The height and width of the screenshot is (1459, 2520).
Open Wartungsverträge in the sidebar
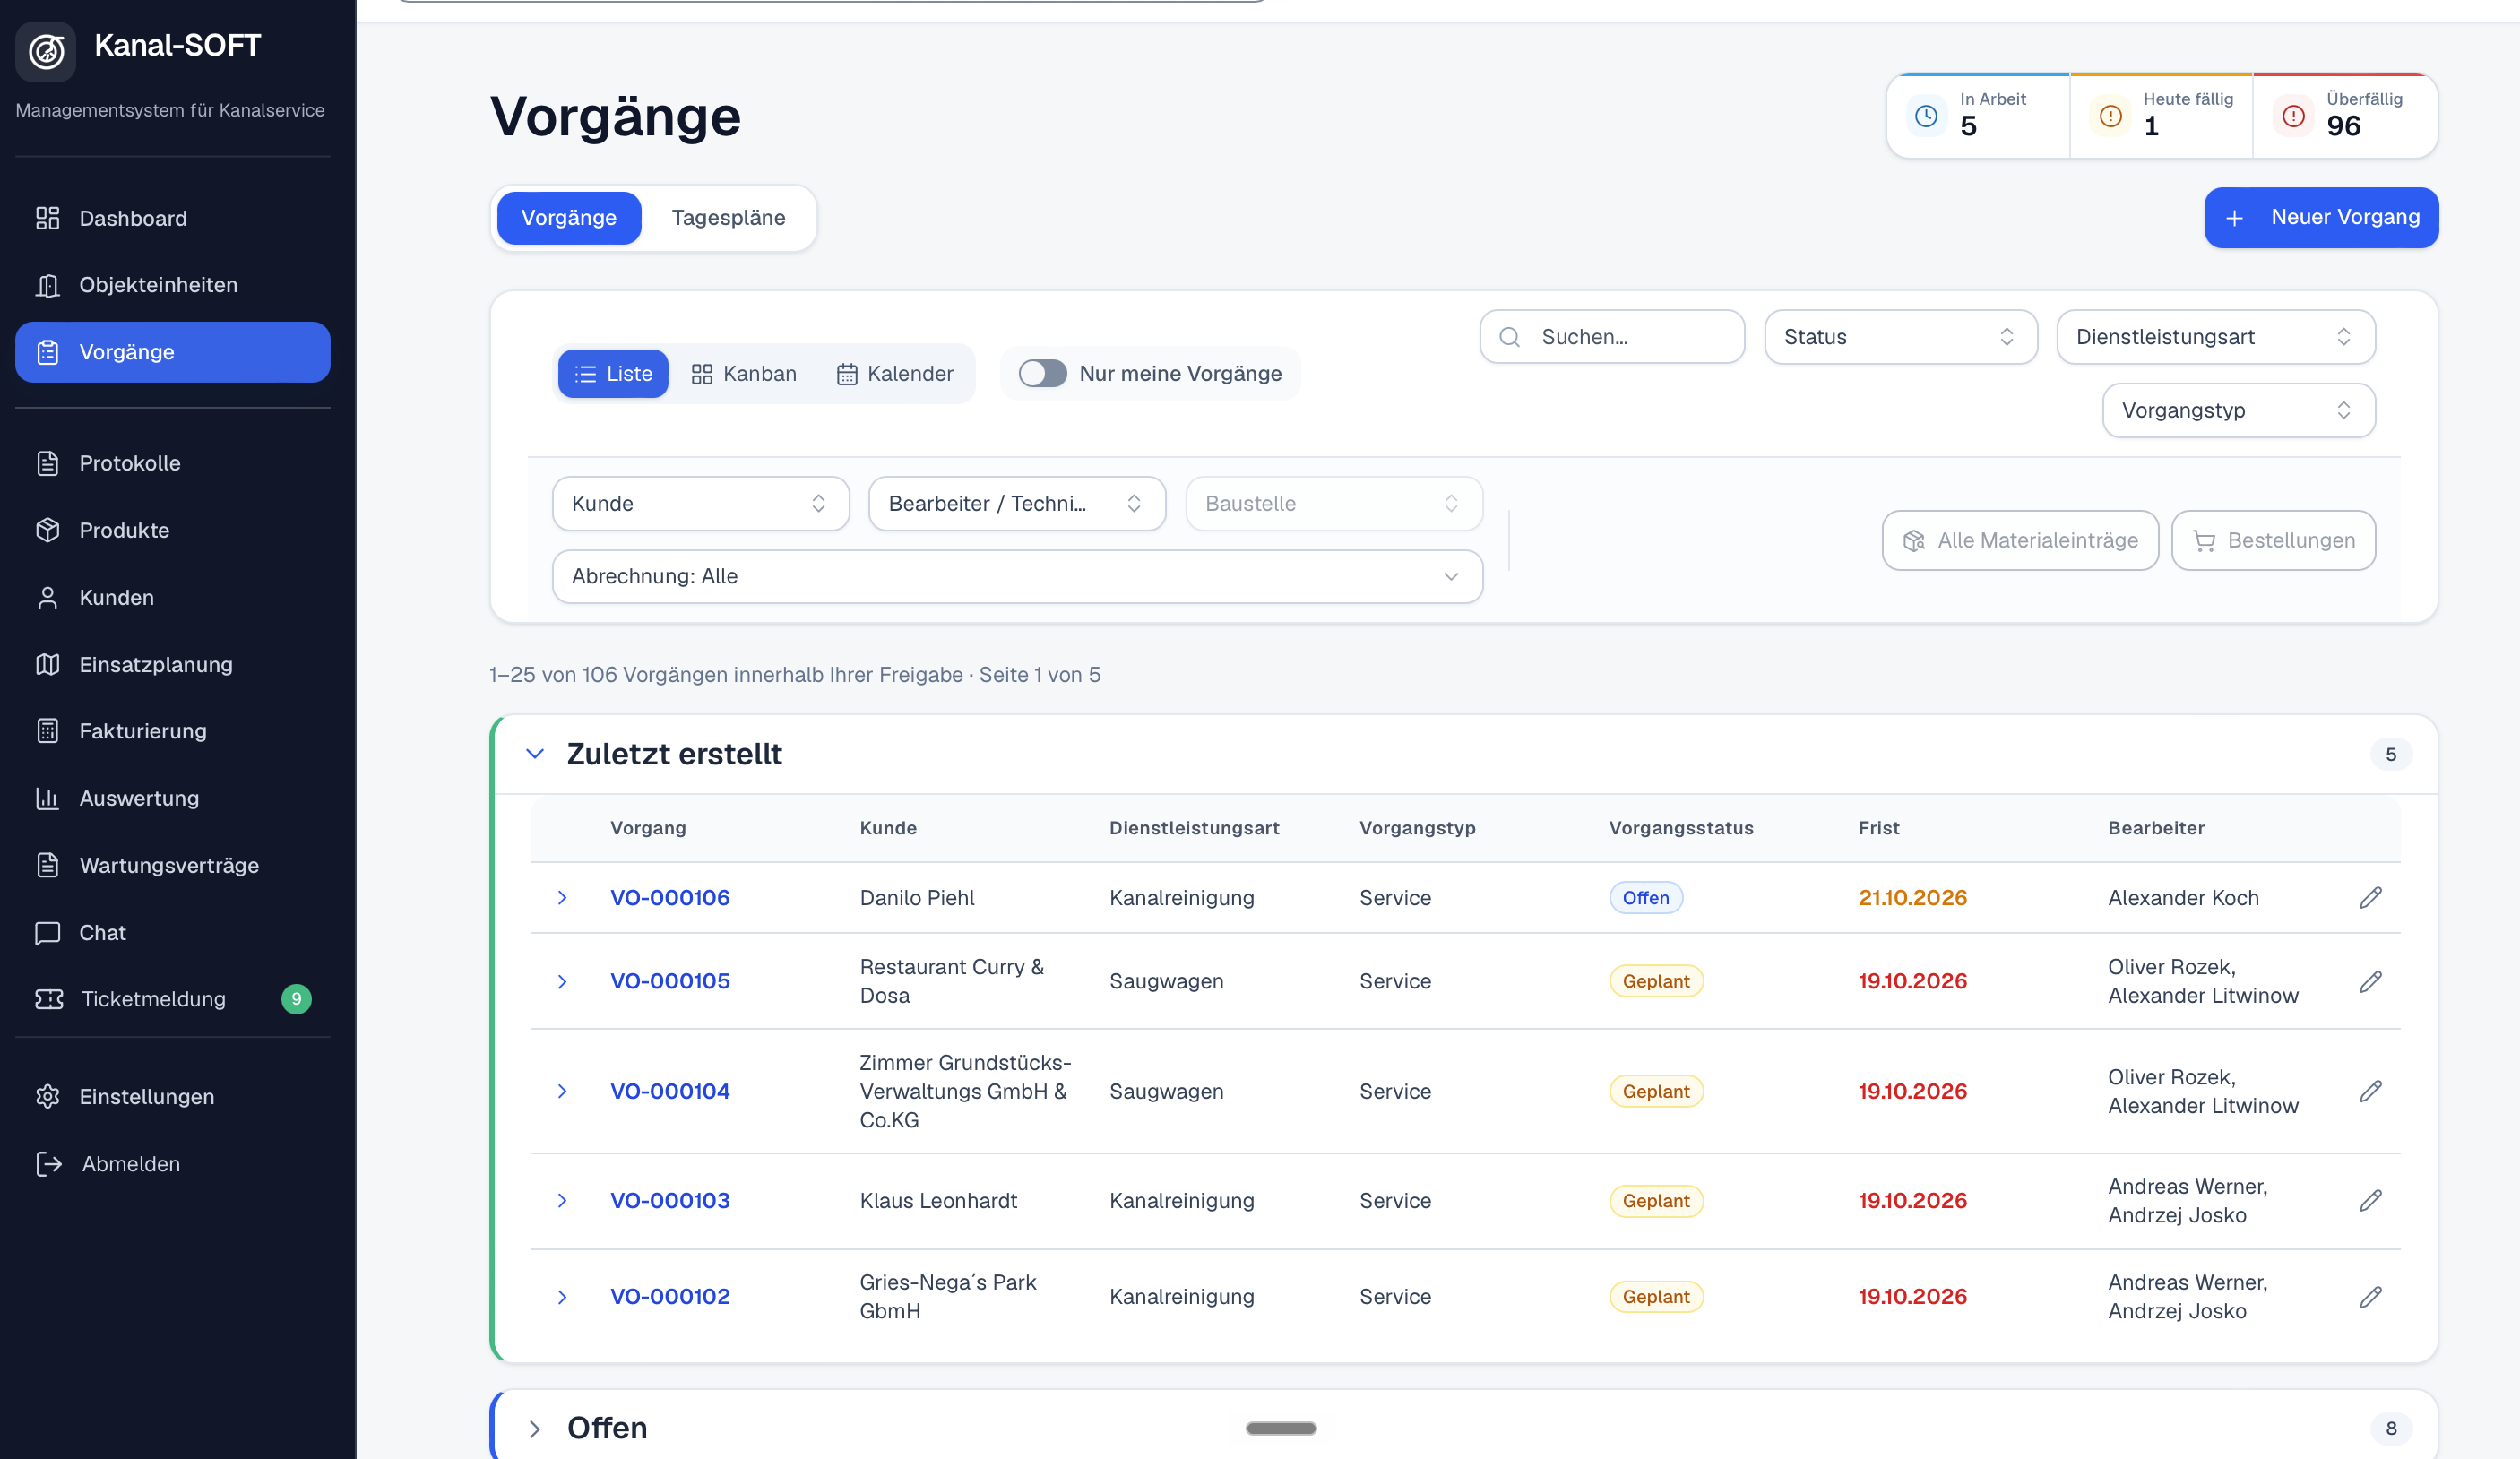tap(172, 865)
